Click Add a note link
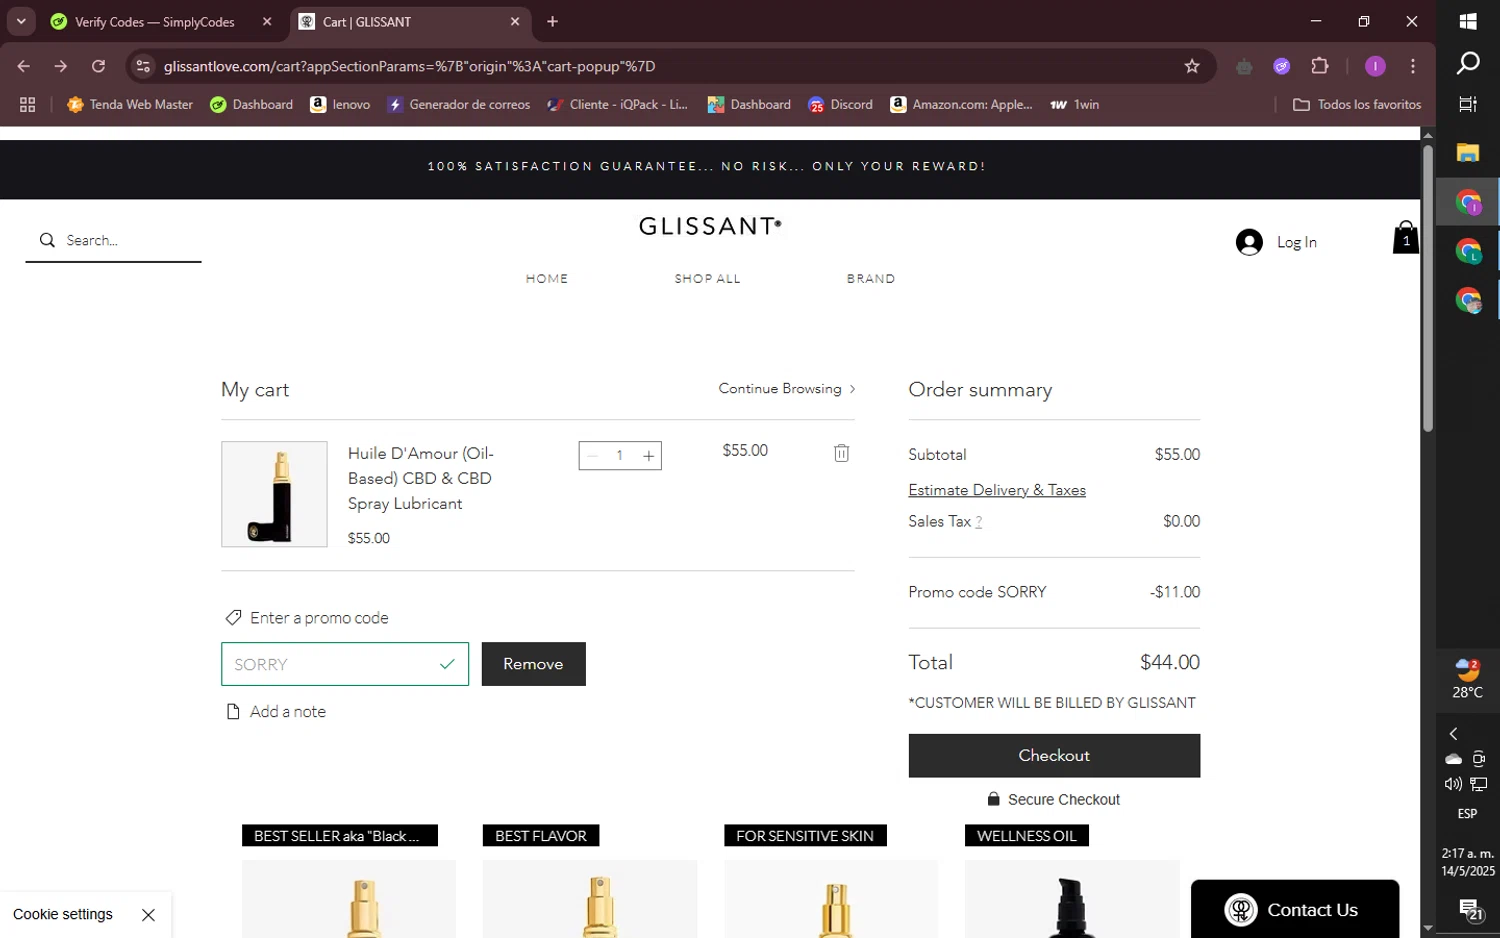This screenshot has width=1500, height=938. click(x=288, y=712)
